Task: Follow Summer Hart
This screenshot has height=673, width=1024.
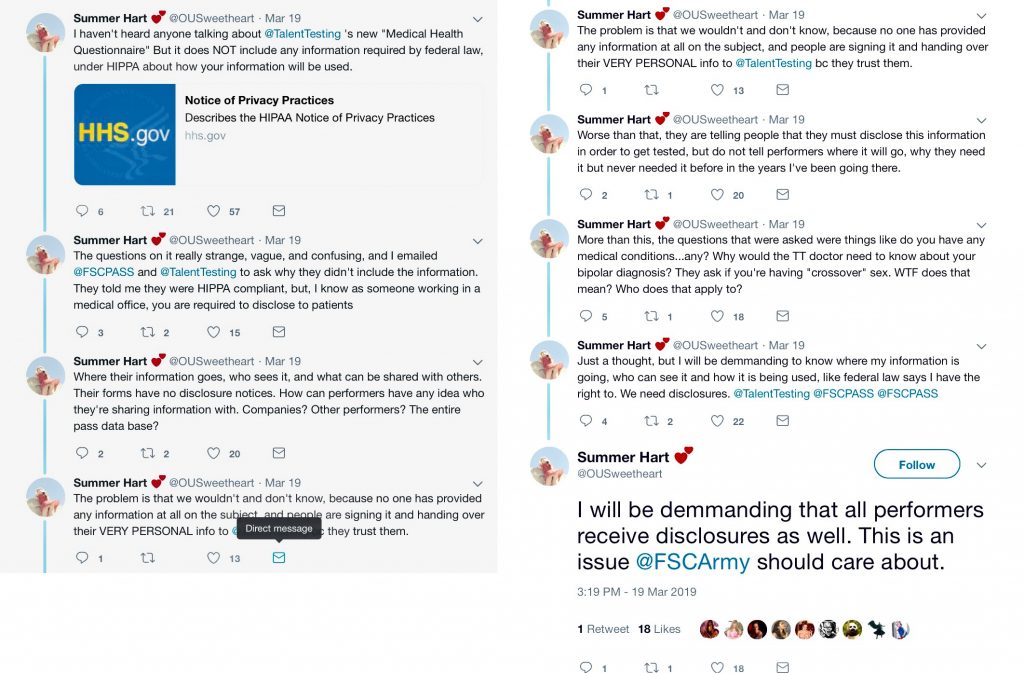Action: (x=916, y=465)
